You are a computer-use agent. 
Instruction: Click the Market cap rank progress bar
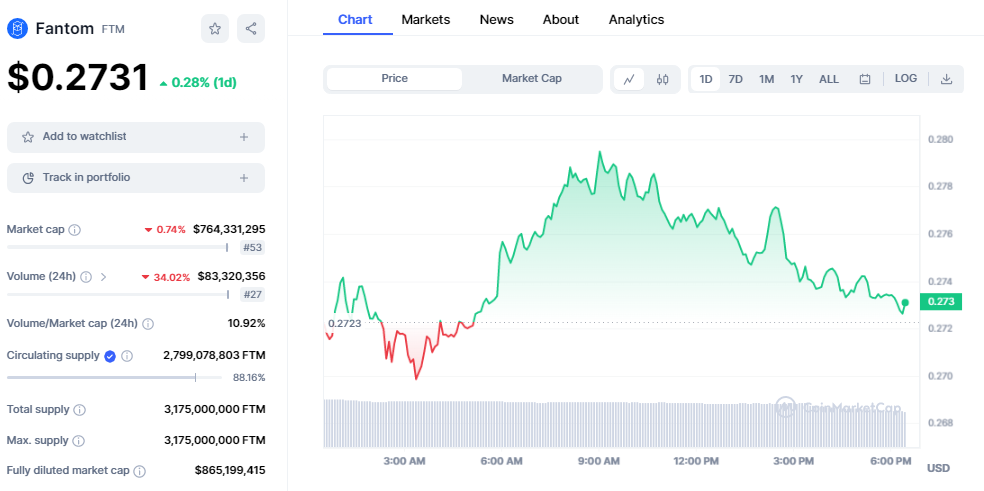point(117,247)
